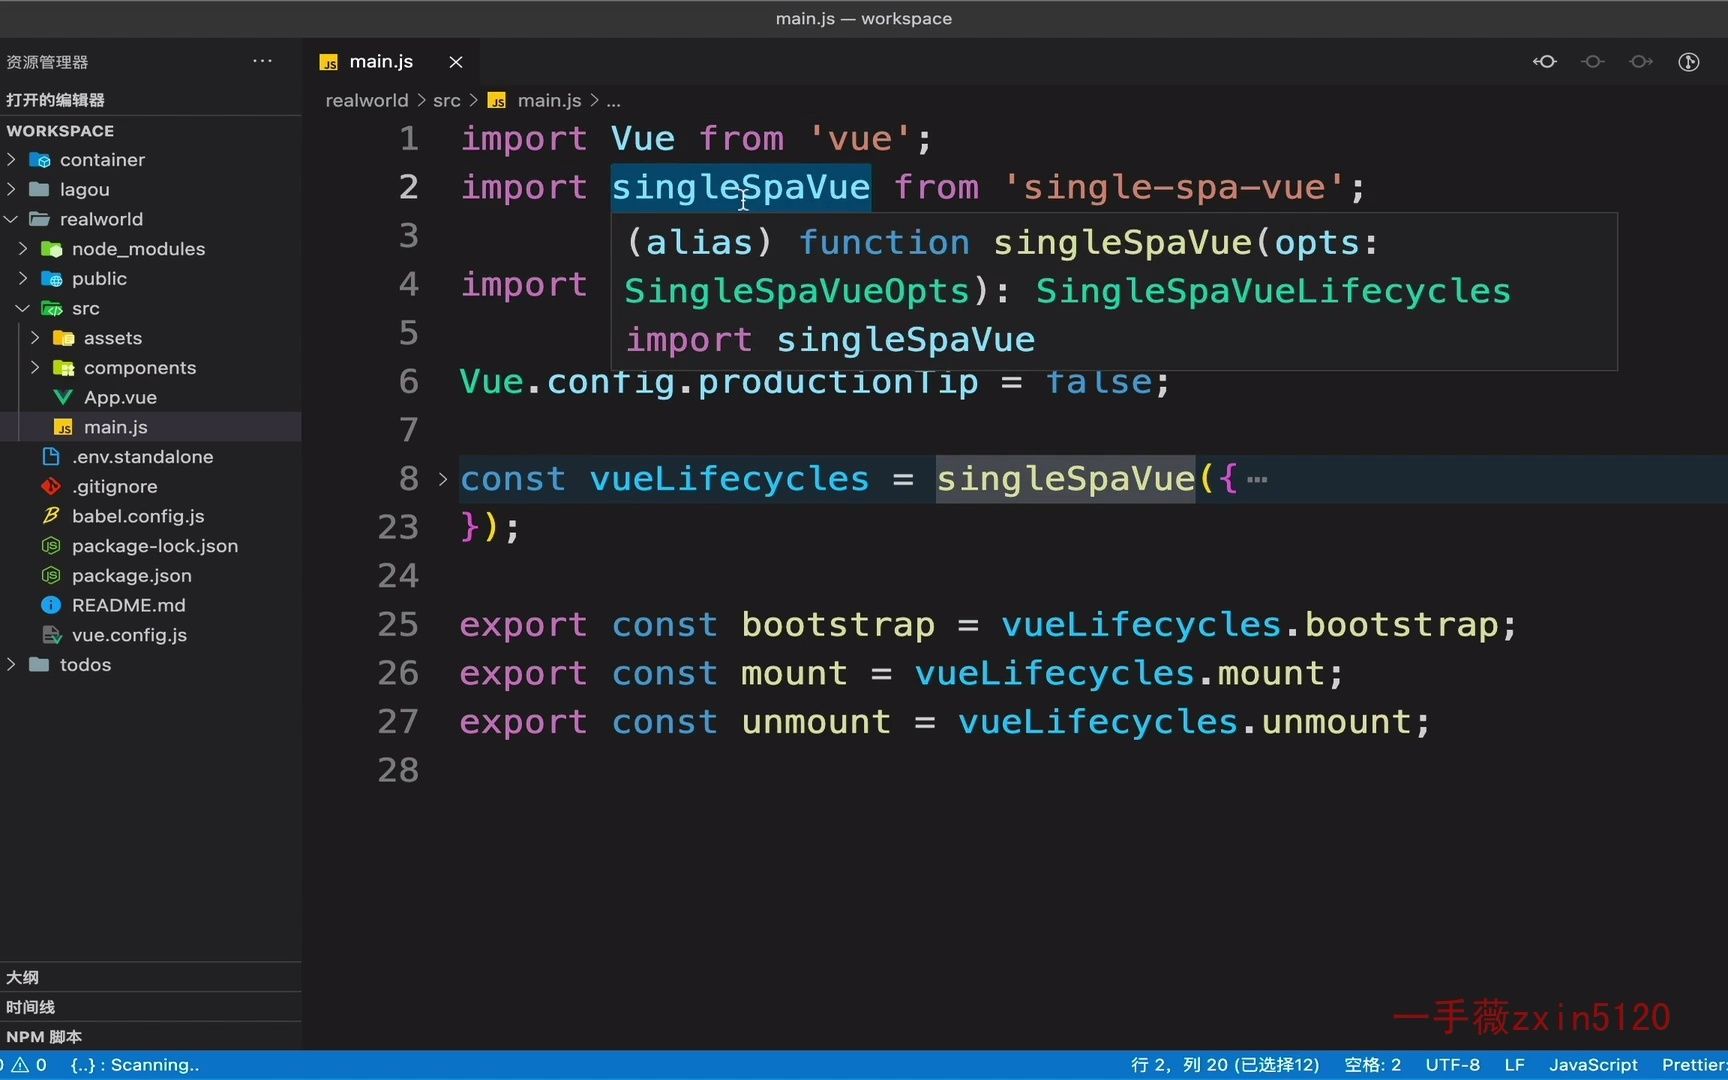The height and width of the screenshot is (1080, 1728).
Task: Click the node_modules folder icon
Action: (x=52, y=249)
